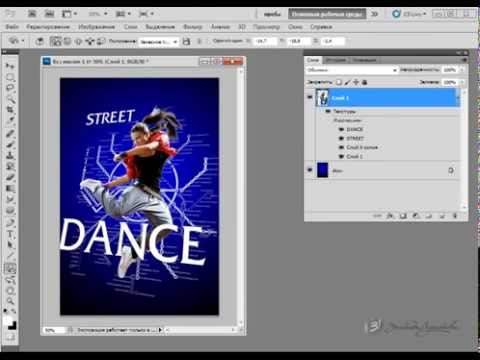
Task: Click the foreground color swatch
Action: [7, 320]
